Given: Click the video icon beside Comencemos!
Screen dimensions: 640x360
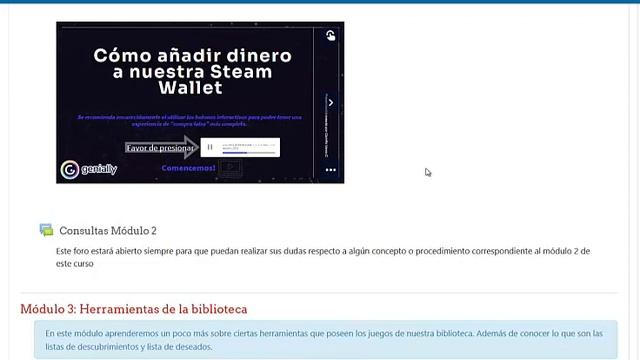Looking at the screenshot, I should [231, 168].
